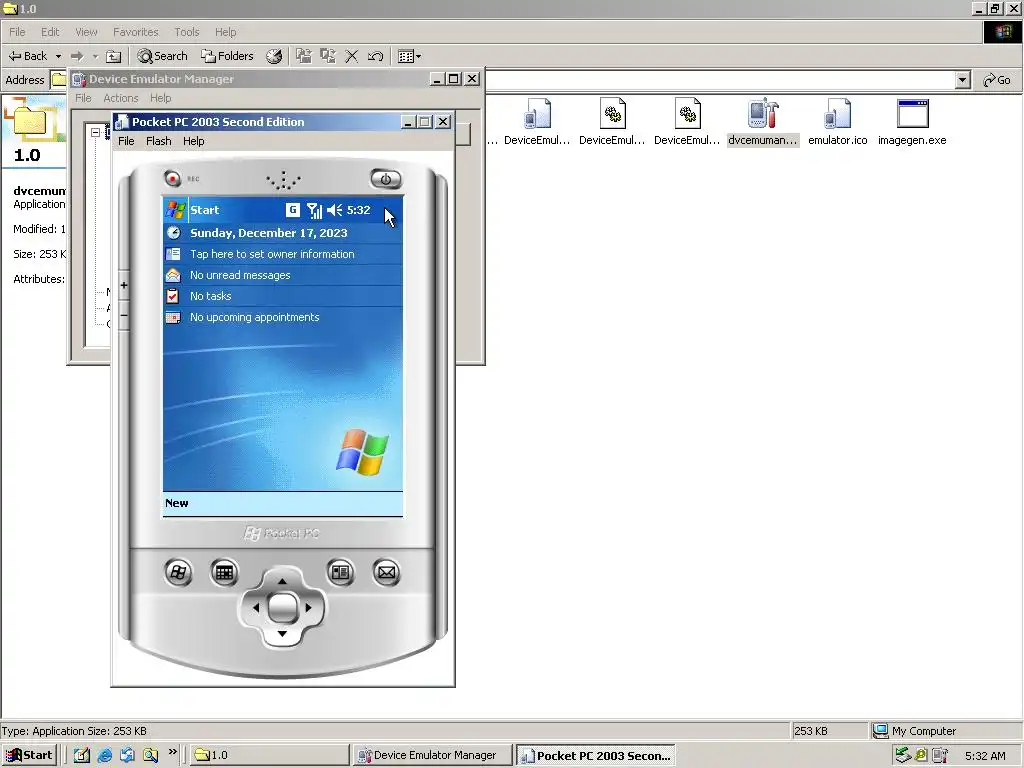Click the Undo toolbar icon in Explorer
1024x768 pixels.
coord(376,56)
